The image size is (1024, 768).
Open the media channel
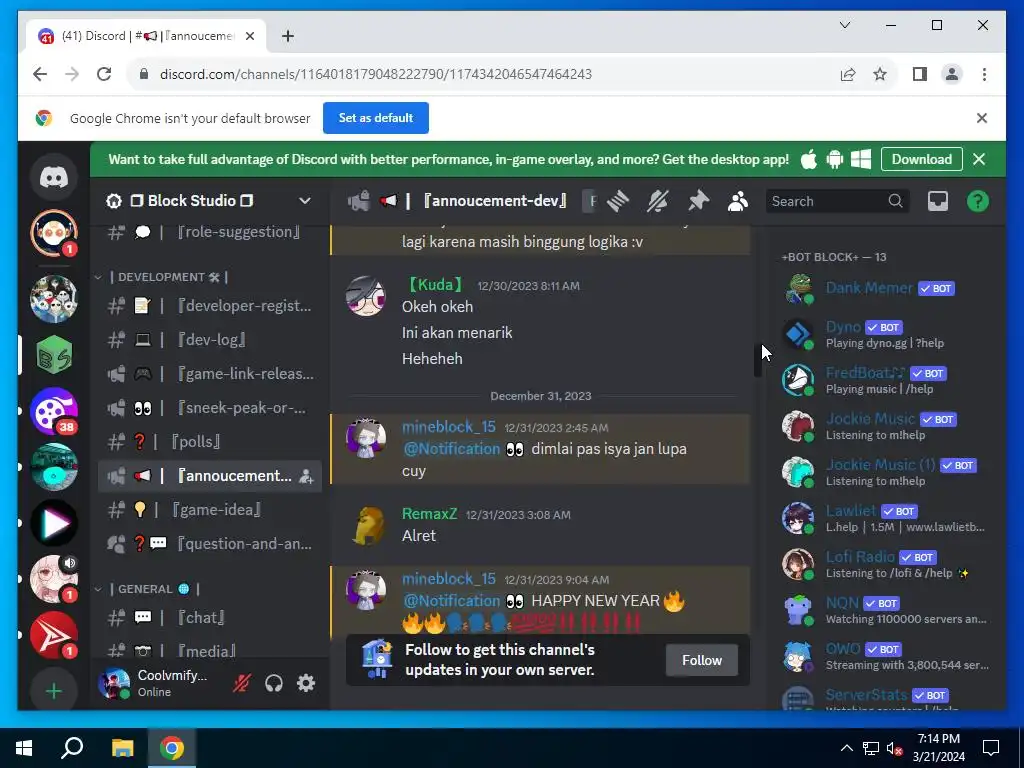(209, 650)
